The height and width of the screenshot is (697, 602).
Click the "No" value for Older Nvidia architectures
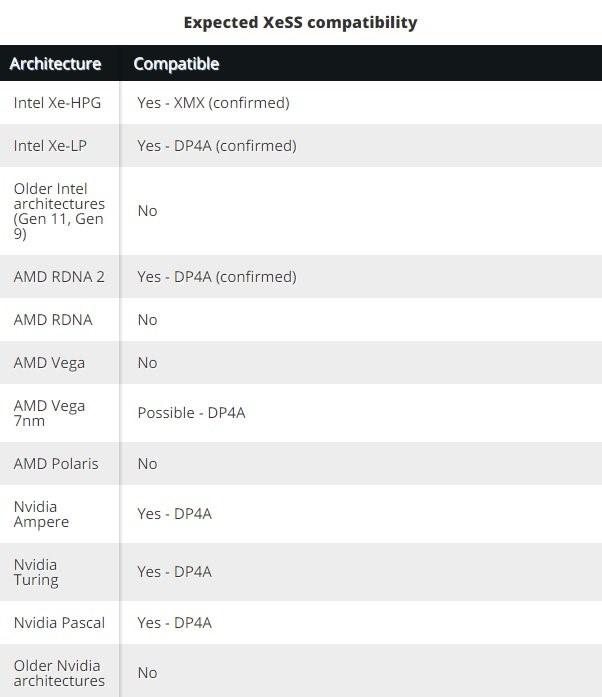tap(147, 673)
